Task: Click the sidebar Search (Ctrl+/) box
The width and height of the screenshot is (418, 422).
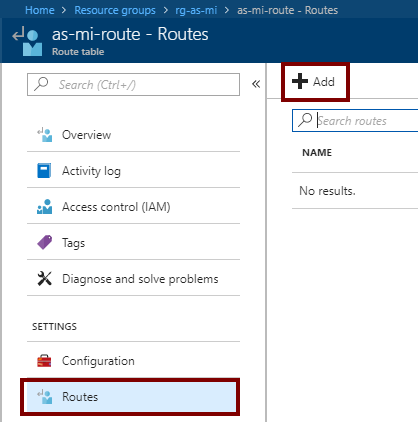Action: point(133,85)
